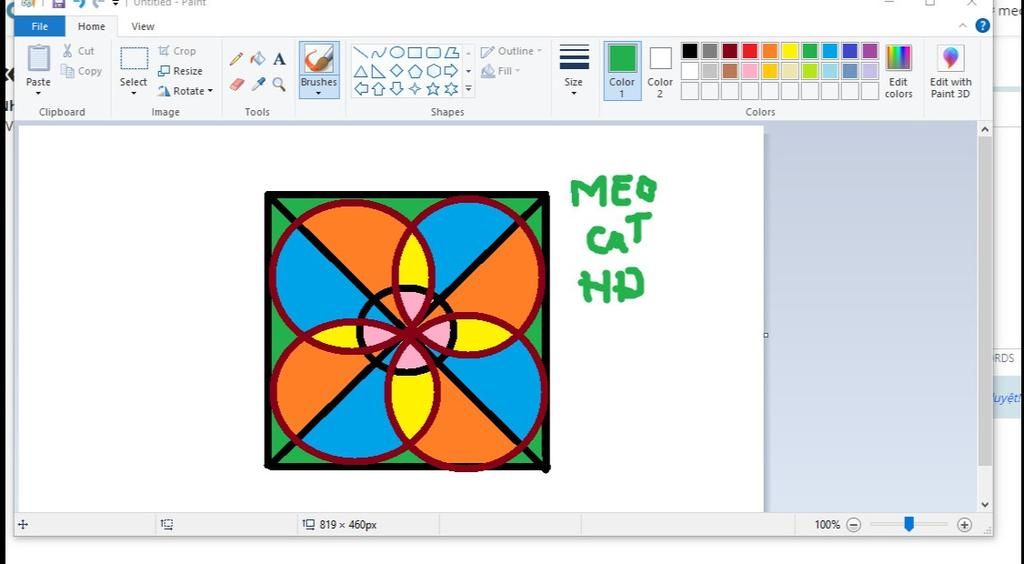Choose the Line shape

tap(360, 52)
